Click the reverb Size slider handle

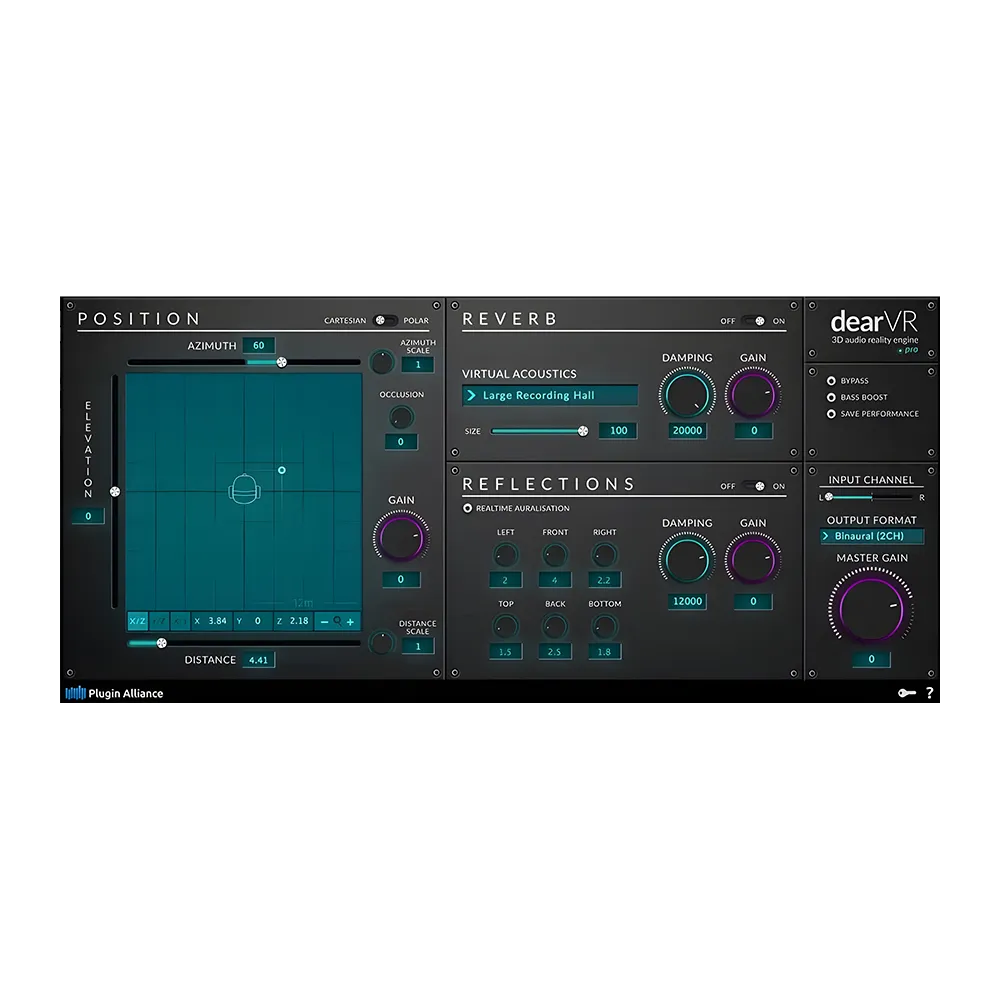(583, 431)
